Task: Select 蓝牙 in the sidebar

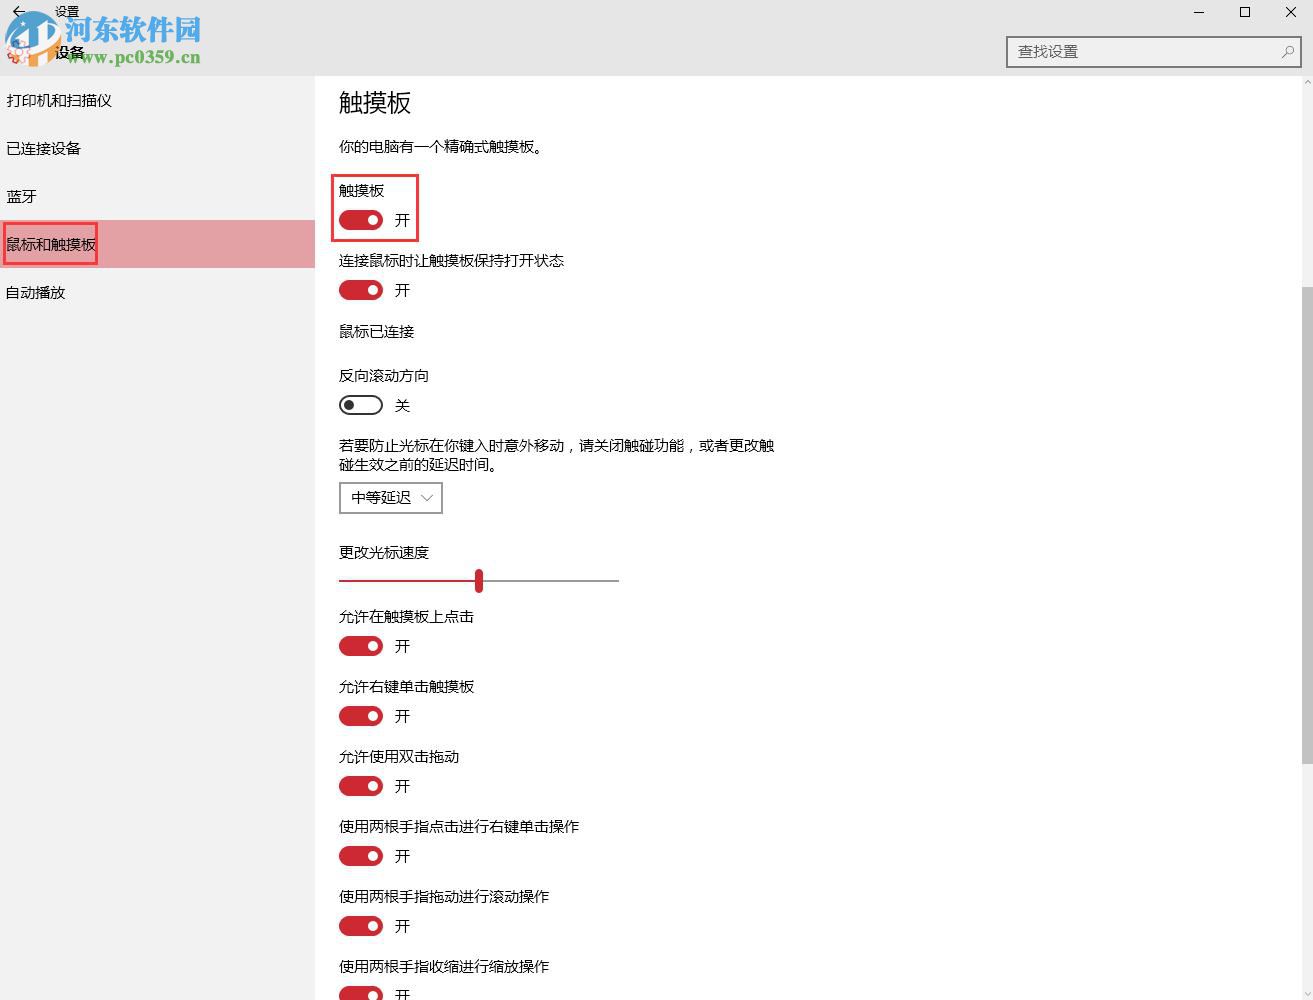Action: 21,196
